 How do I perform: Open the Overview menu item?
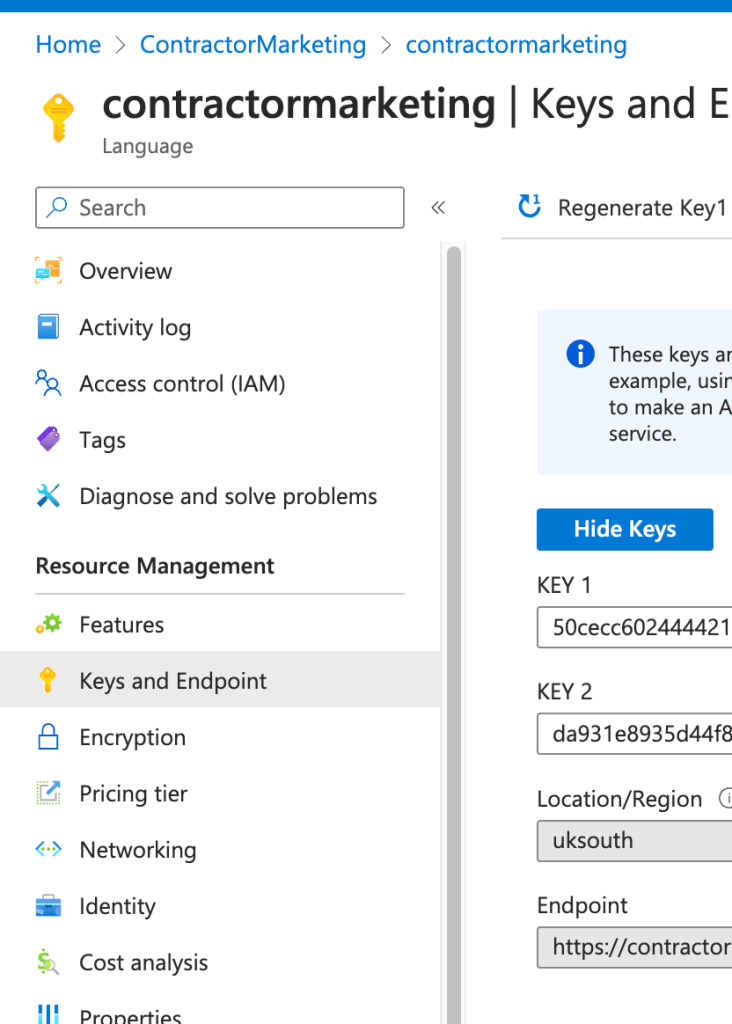(220, 271)
